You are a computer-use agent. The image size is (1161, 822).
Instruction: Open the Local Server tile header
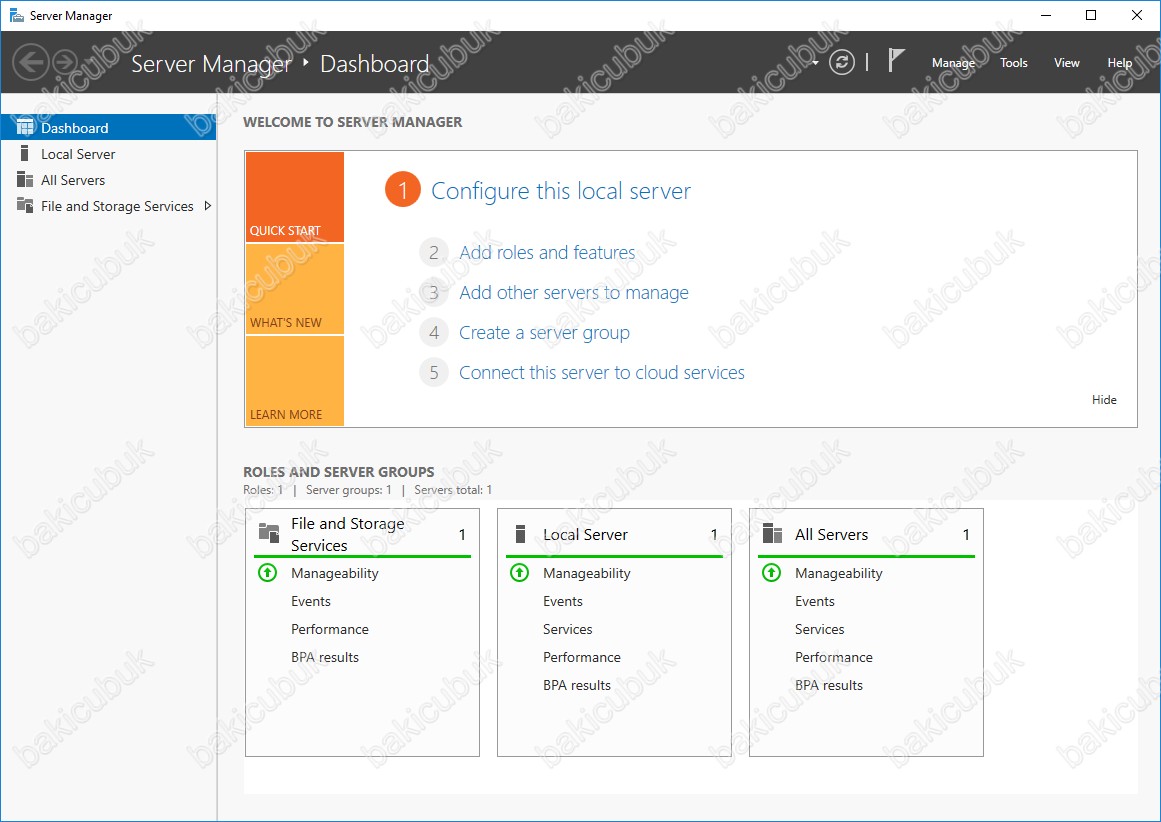point(614,534)
